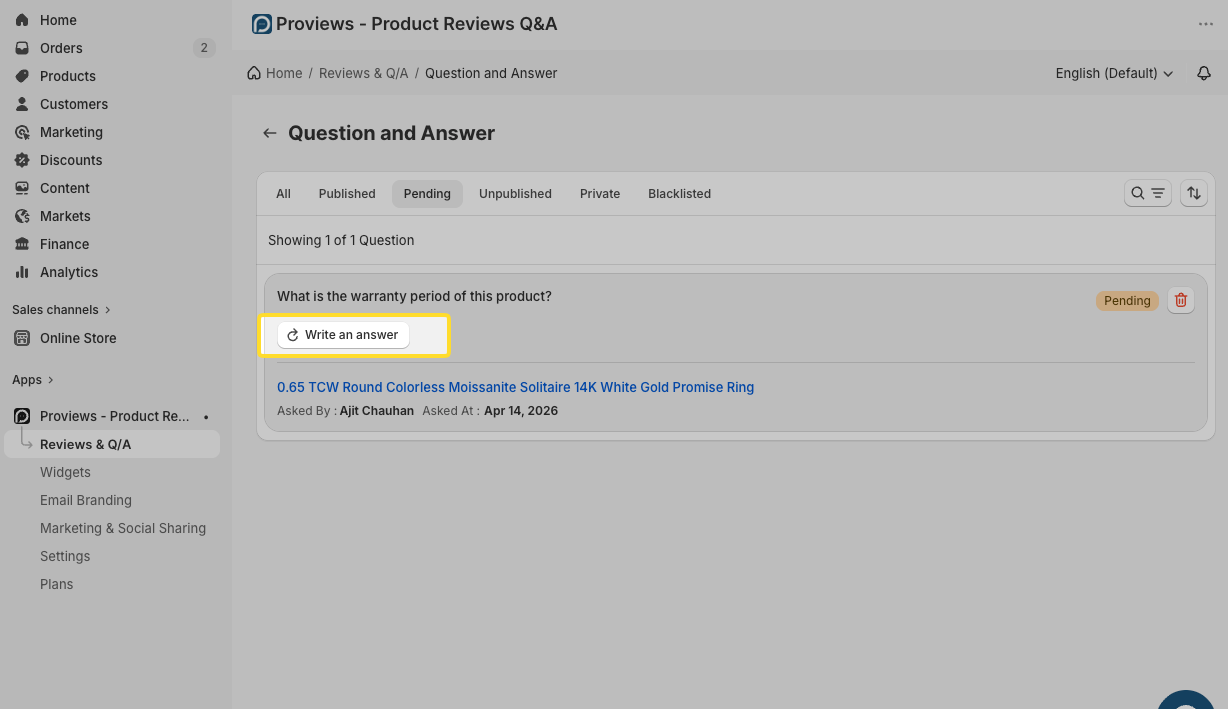Image resolution: width=1228 pixels, height=709 pixels.
Task: Expand the Sales channels section
Action: pyautogui.click(x=61, y=310)
